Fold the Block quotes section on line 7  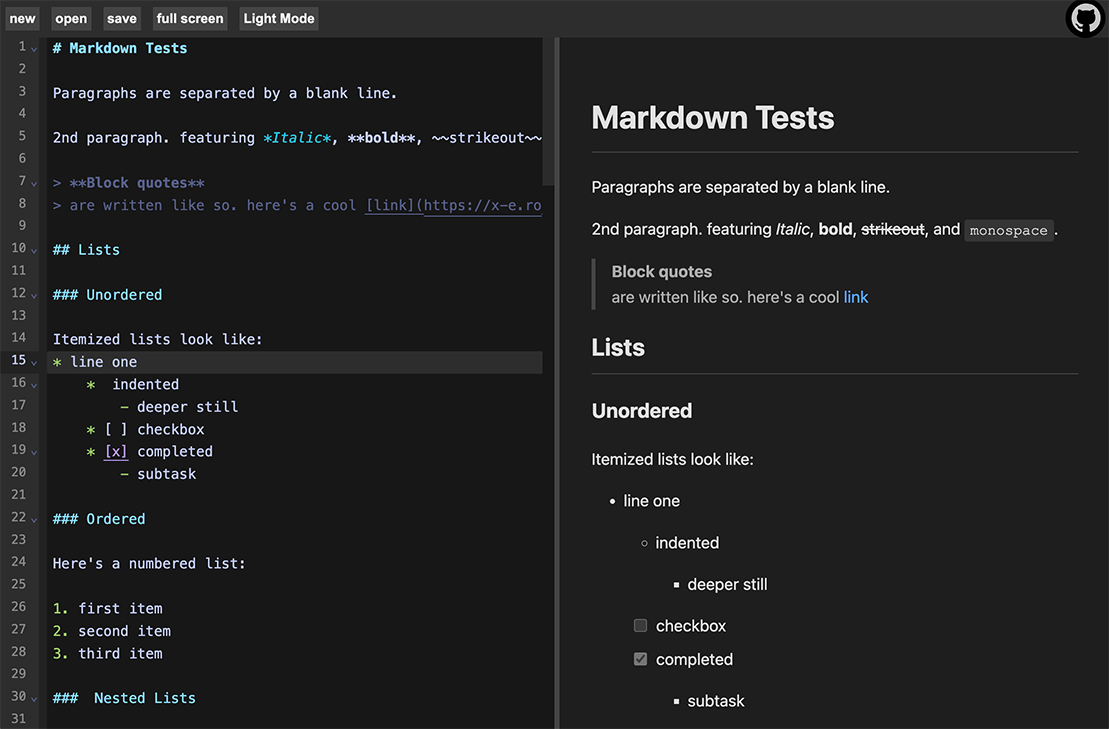click(x=32, y=181)
